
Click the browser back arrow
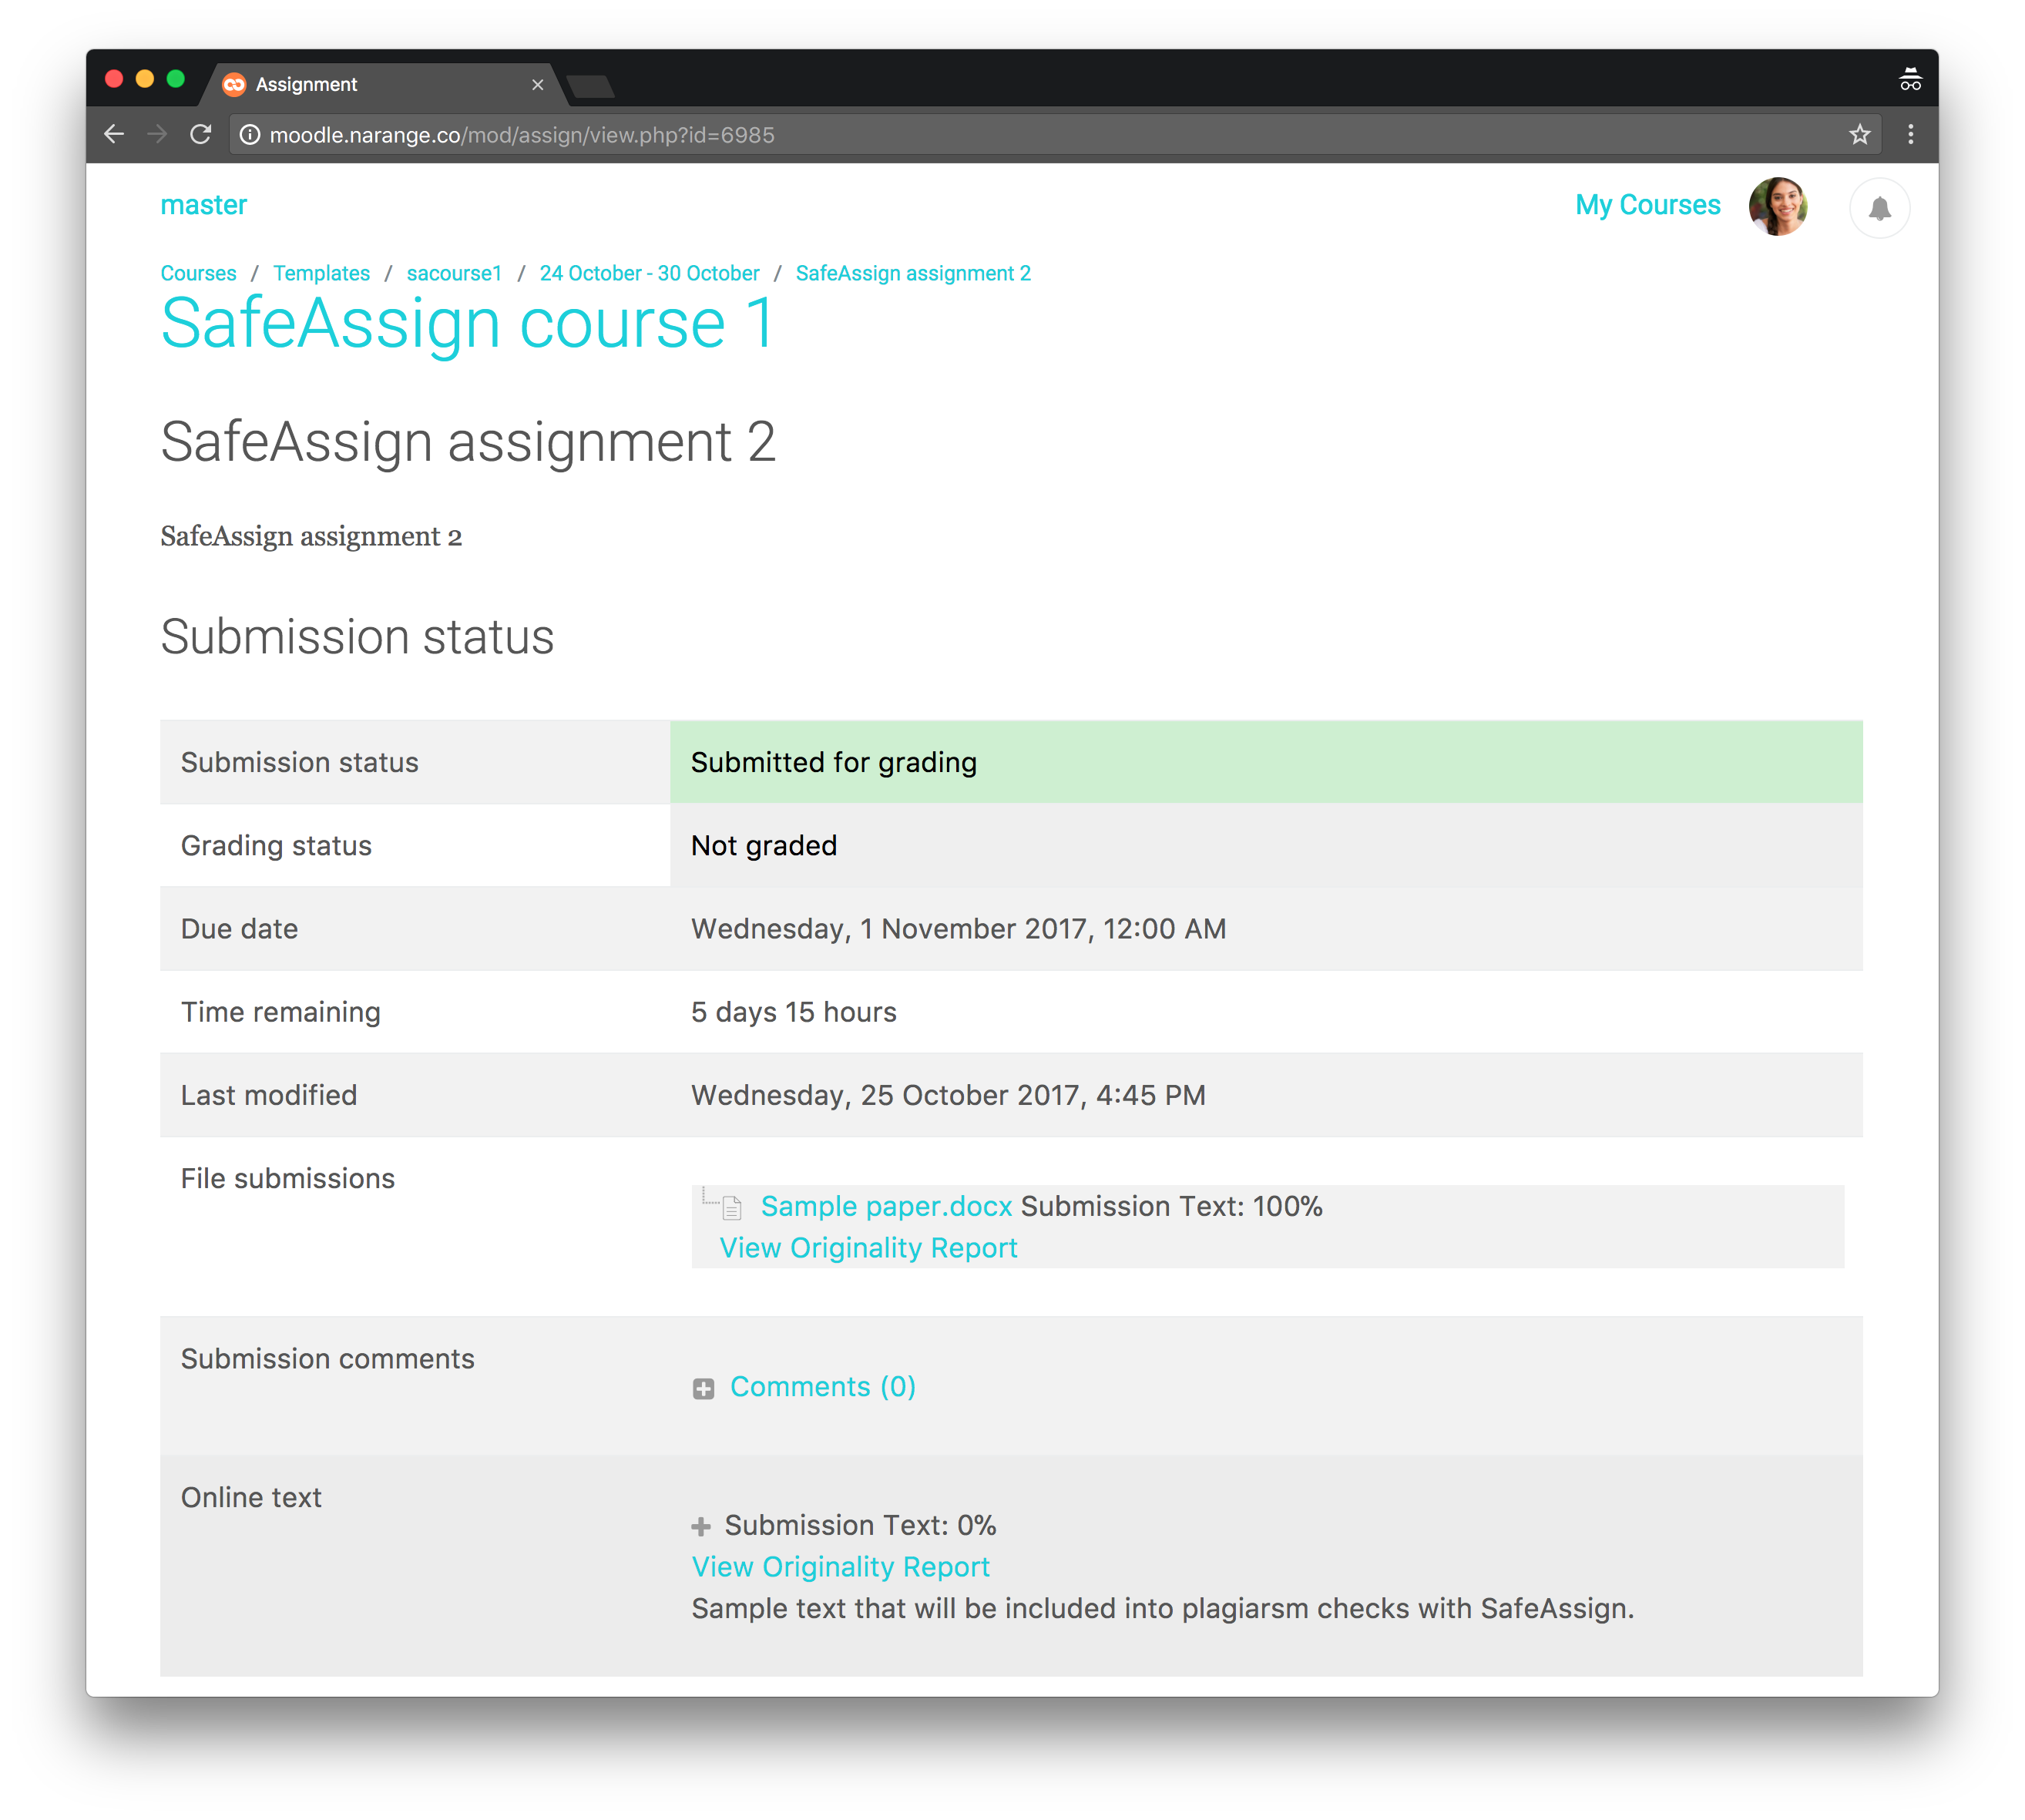point(114,134)
